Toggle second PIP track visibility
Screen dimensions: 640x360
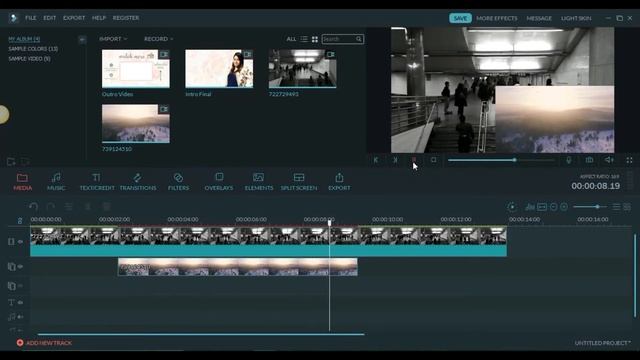point(20,286)
